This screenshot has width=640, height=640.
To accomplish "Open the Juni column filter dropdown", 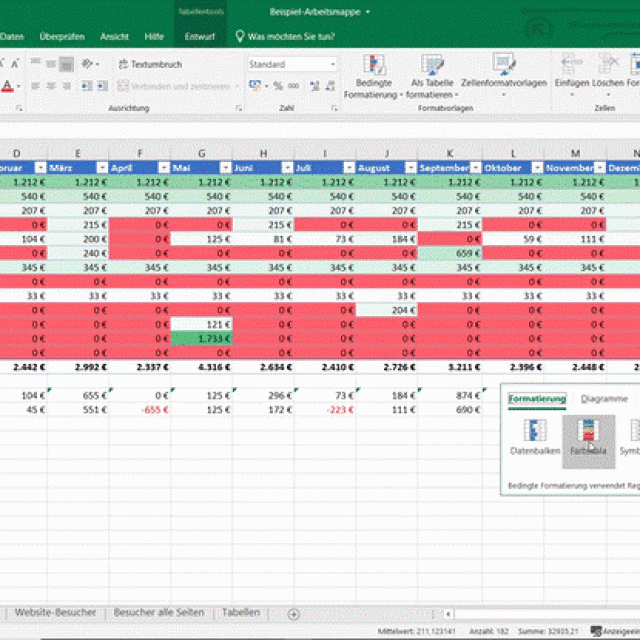I will click(x=287, y=168).
